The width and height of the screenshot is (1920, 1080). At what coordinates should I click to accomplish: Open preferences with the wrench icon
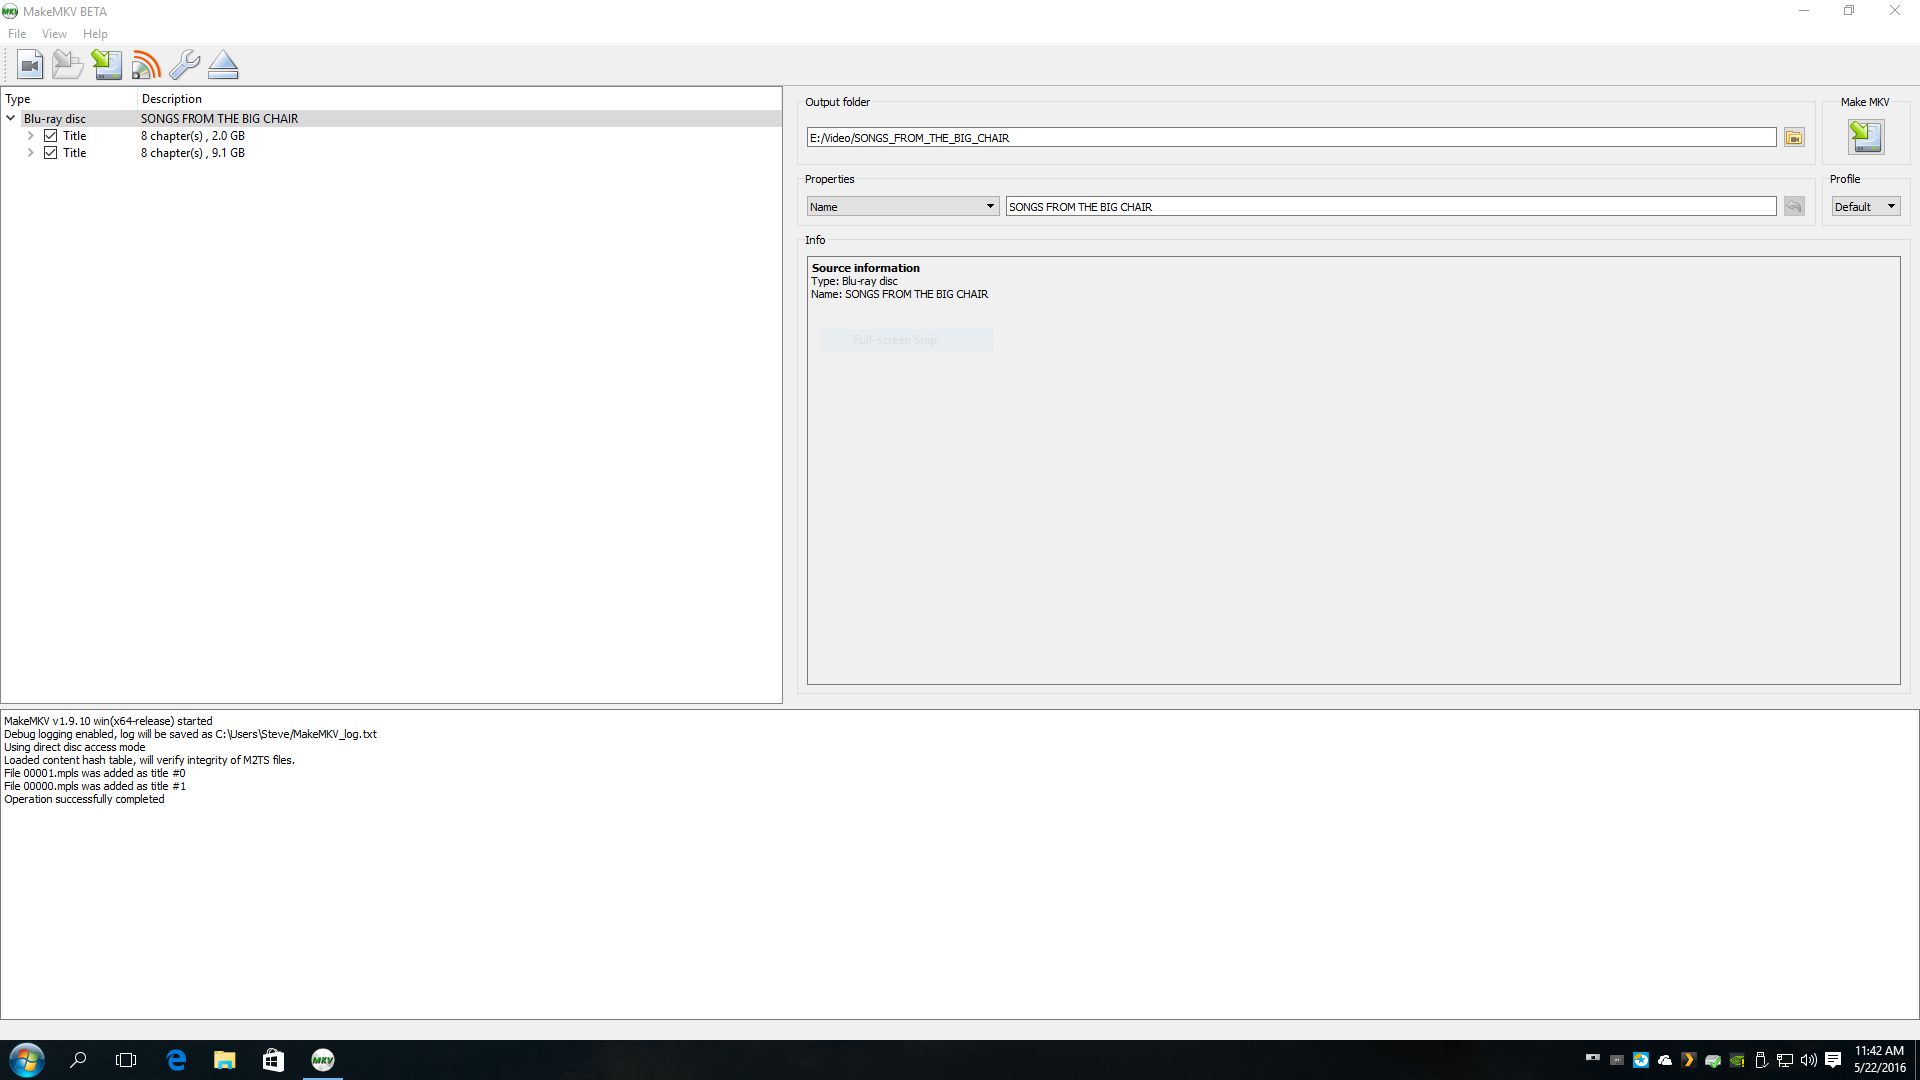click(x=184, y=65)
